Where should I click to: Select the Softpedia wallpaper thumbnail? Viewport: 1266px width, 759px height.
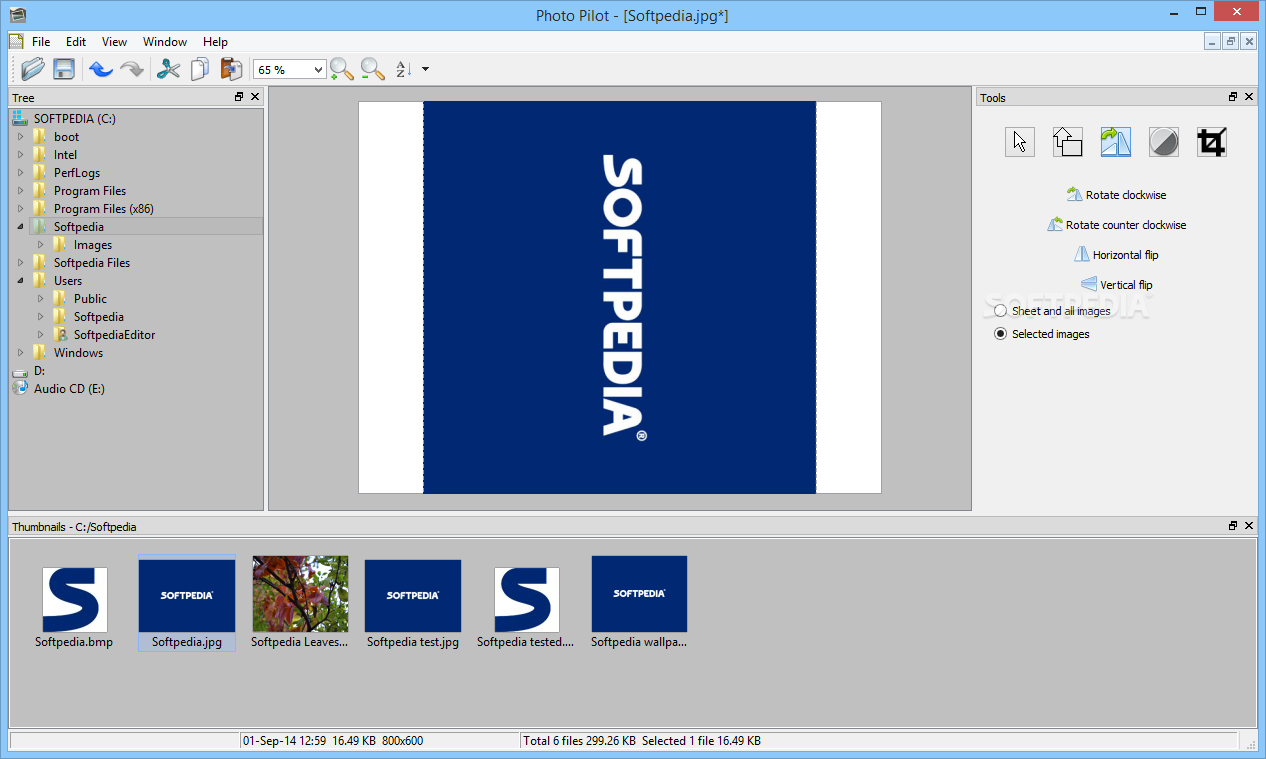click(639, 602)
